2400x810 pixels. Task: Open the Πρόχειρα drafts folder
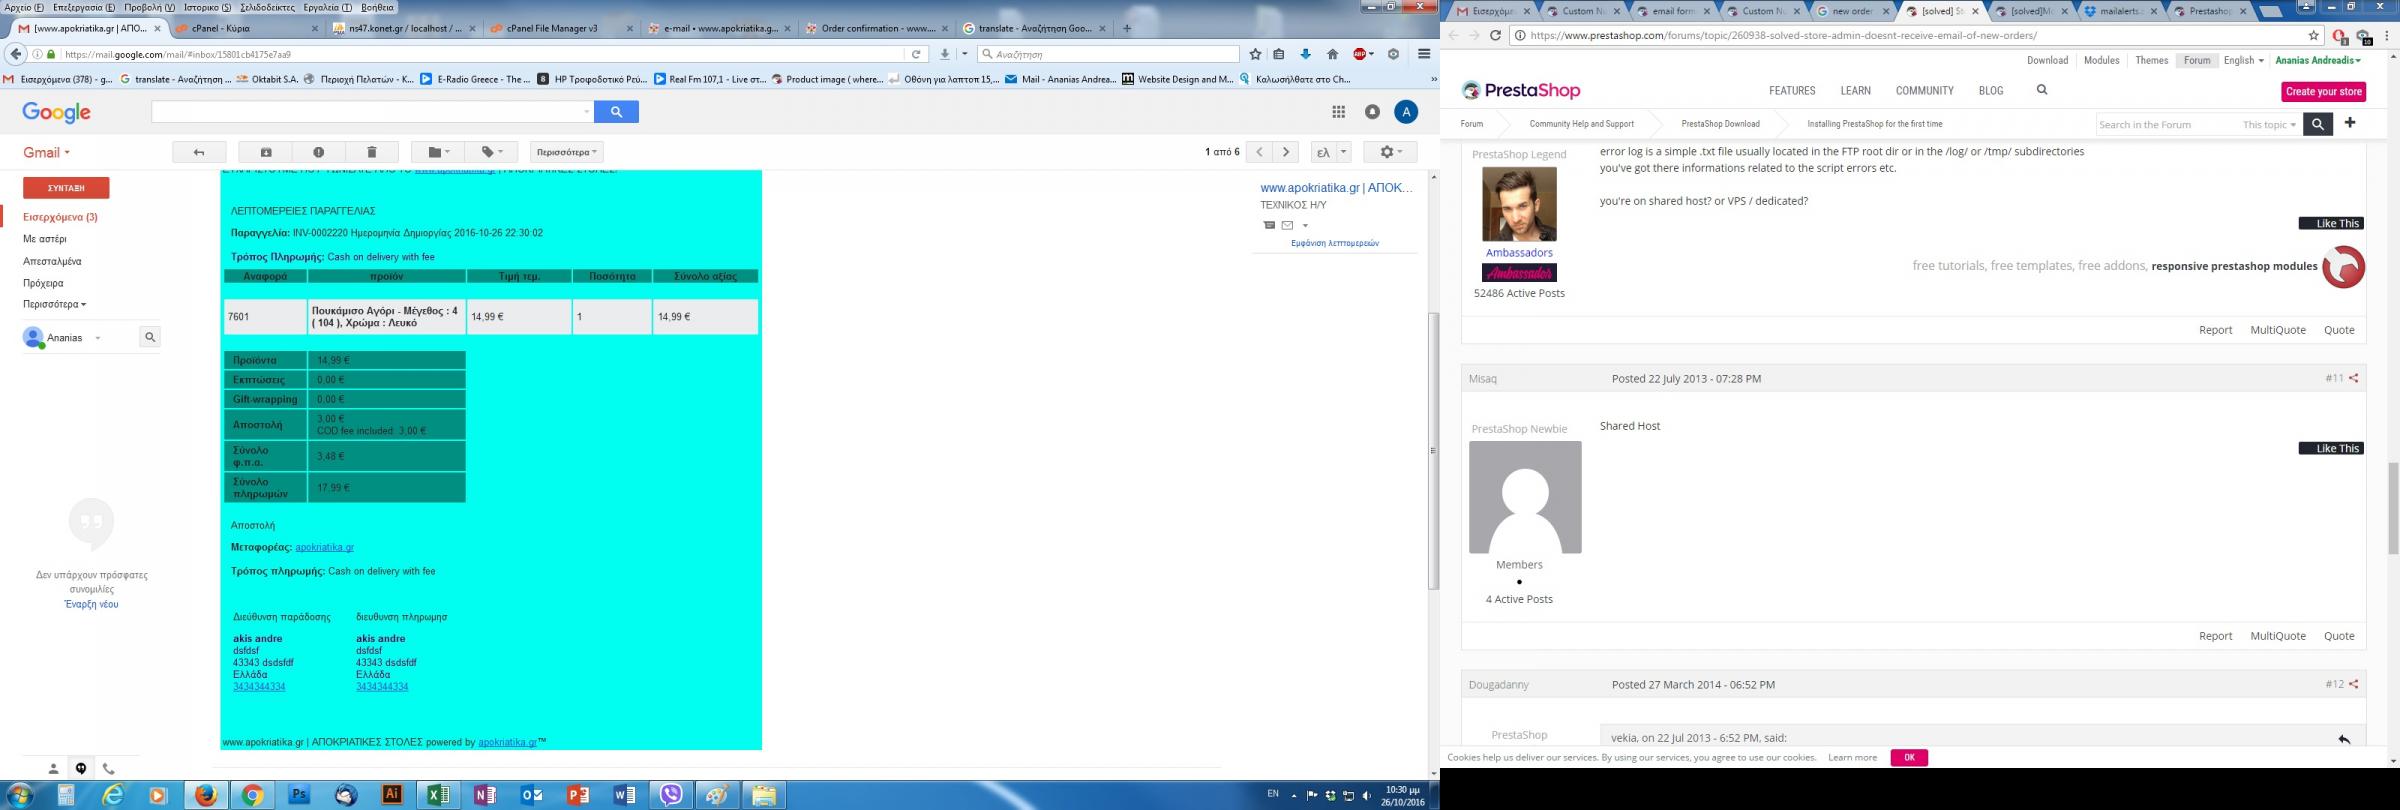pos(43,283)
